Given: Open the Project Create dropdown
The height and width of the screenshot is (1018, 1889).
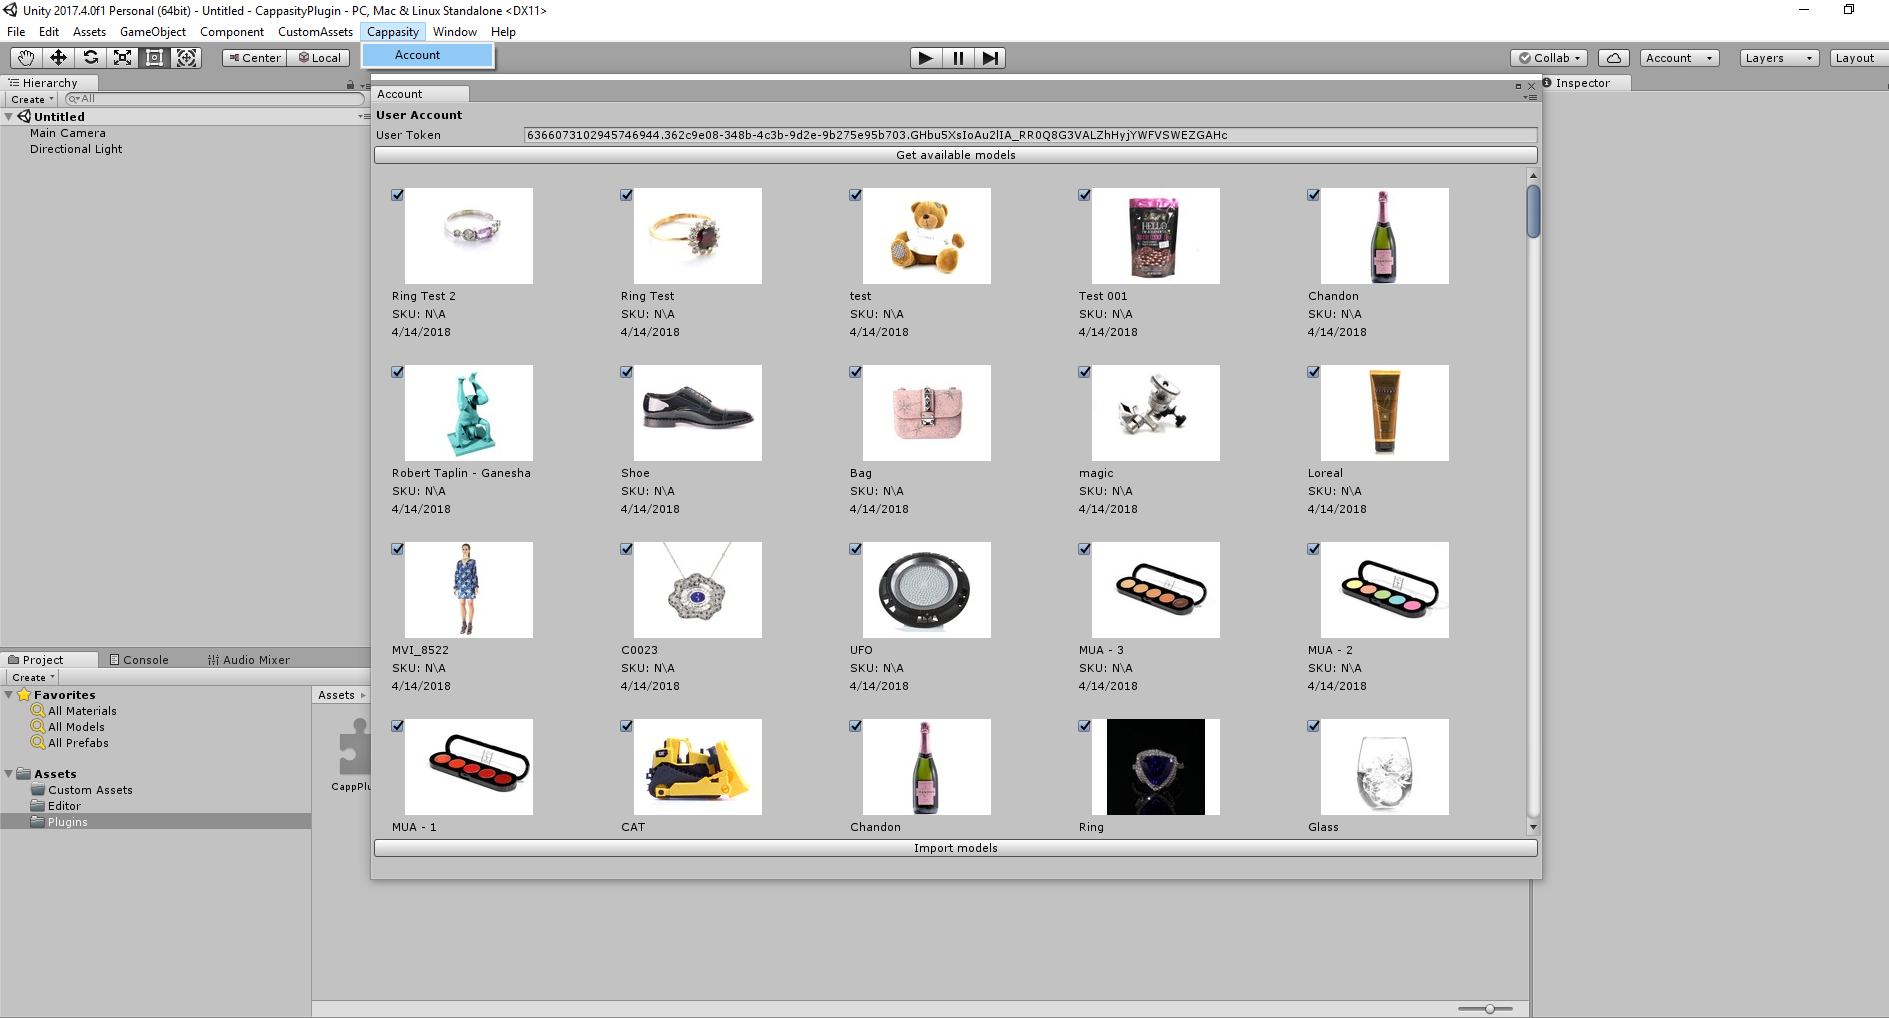Looking at the screenshot, I should click(x=32, y=677).
